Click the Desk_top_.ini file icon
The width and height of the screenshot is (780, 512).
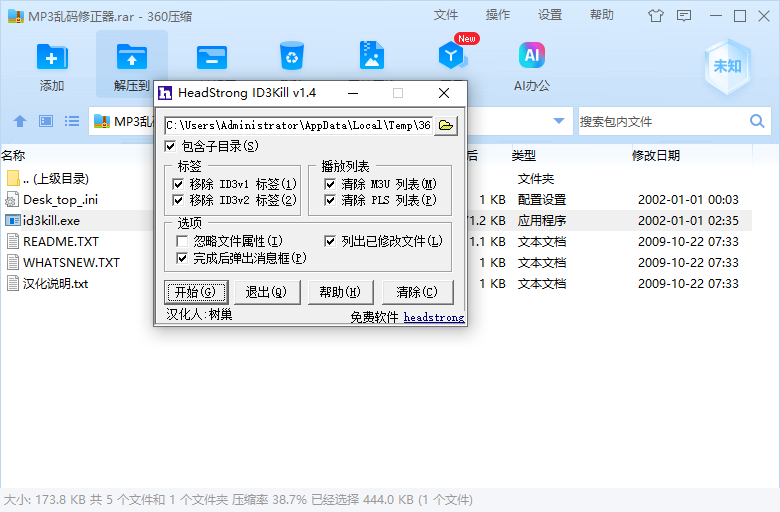pos(12,200)
